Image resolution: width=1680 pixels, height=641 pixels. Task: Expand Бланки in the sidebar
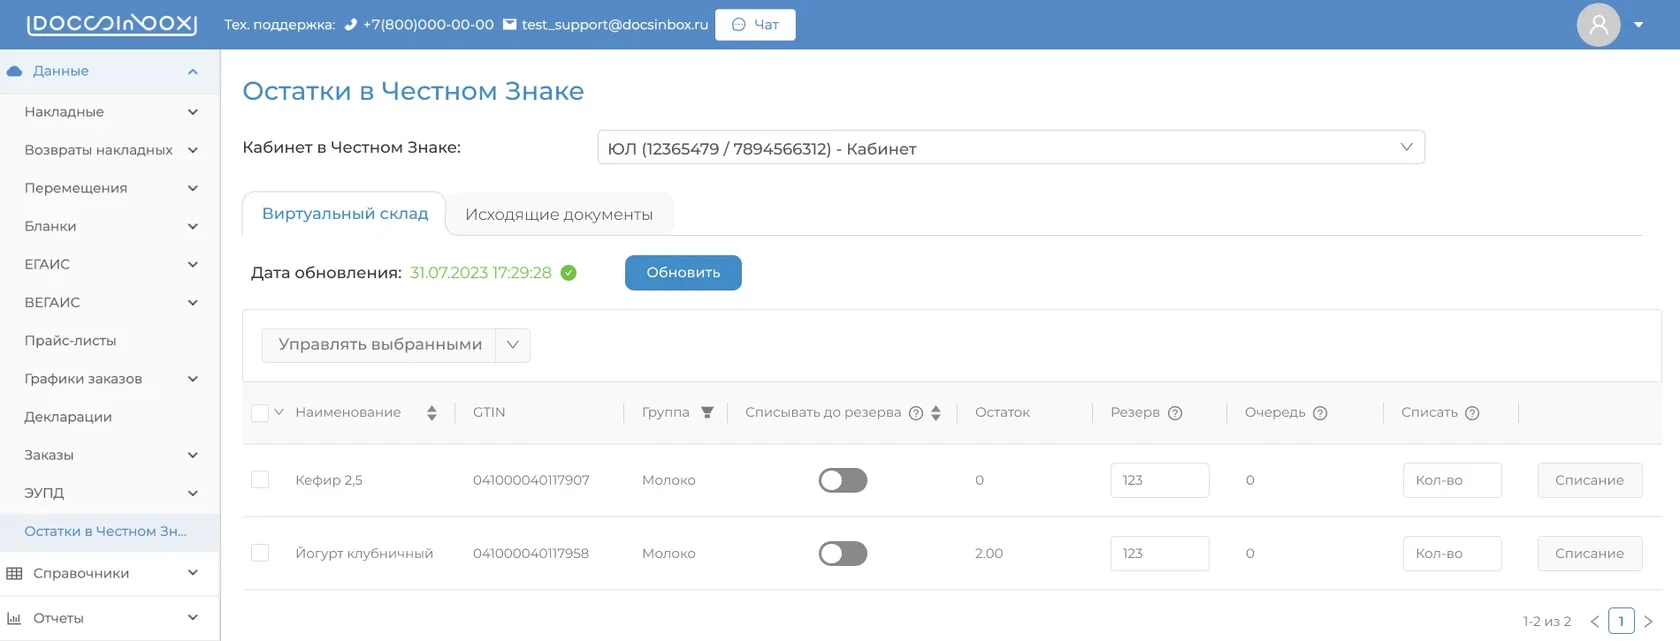(x=193, y=226)
